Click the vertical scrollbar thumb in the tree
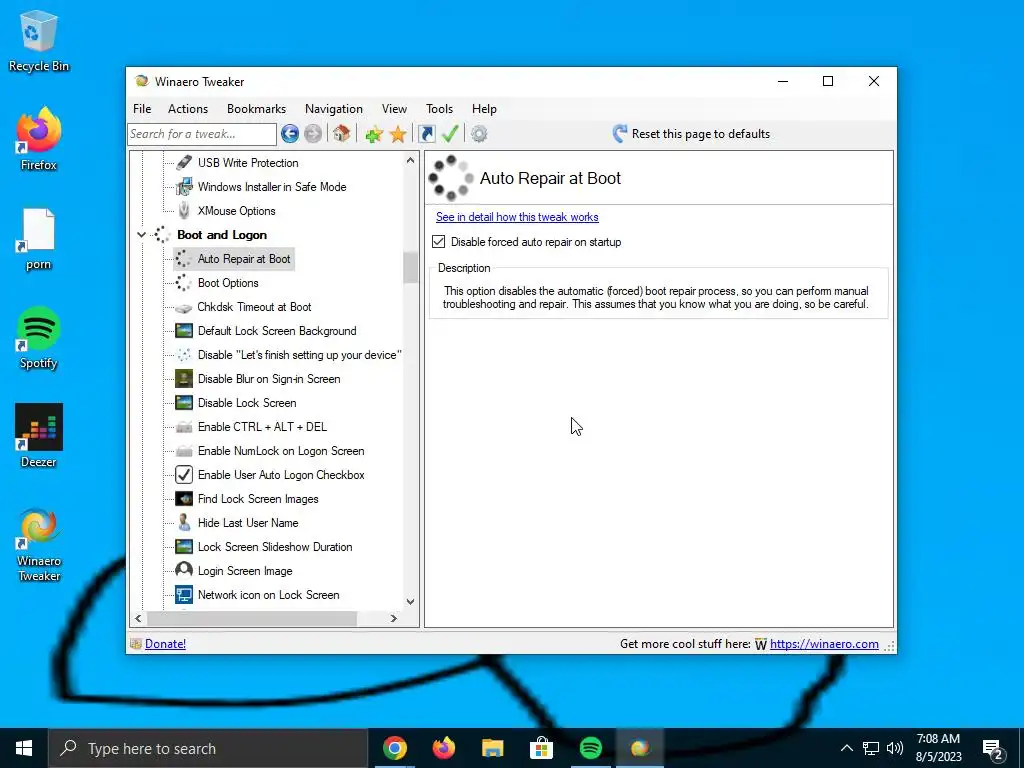The image size is (1024, 768). [x=410, y=268]
